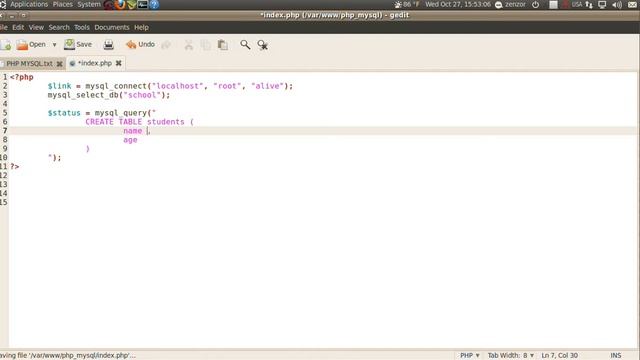The image size is (640, 360).
Task: Click the Copy icon
Action: [x=205, y=45]
